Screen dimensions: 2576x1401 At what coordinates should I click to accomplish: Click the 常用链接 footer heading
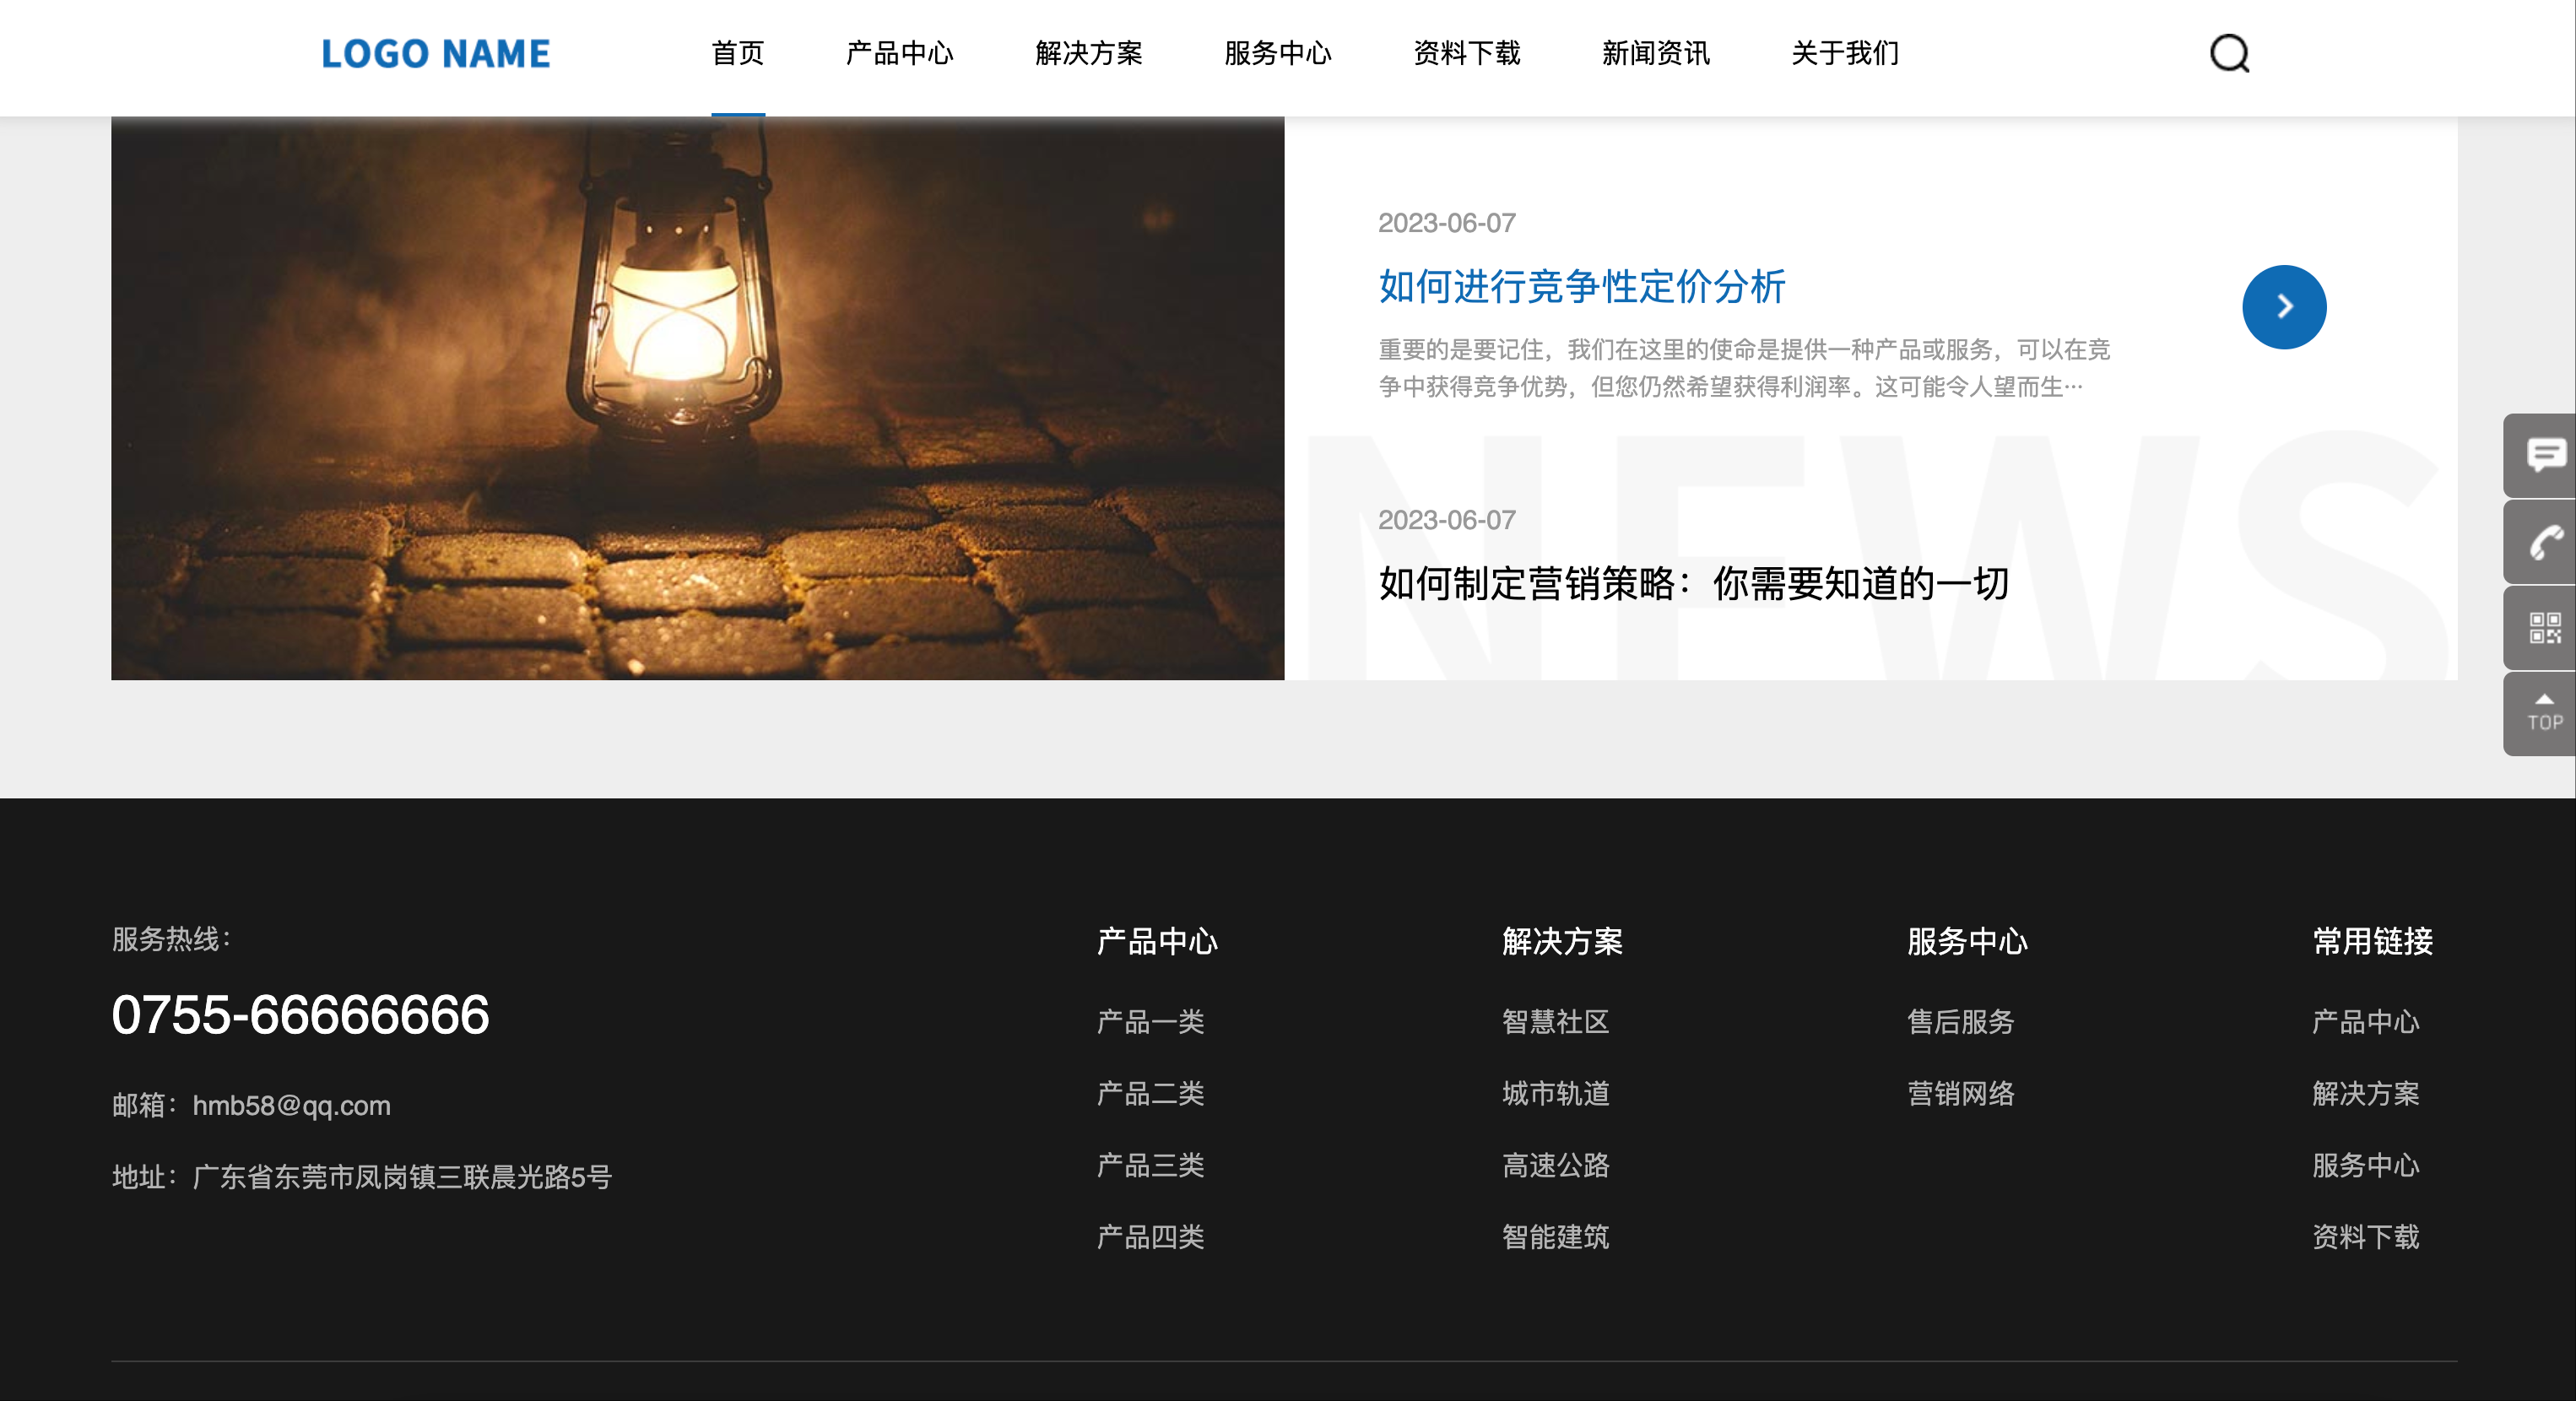[2372, 941]
